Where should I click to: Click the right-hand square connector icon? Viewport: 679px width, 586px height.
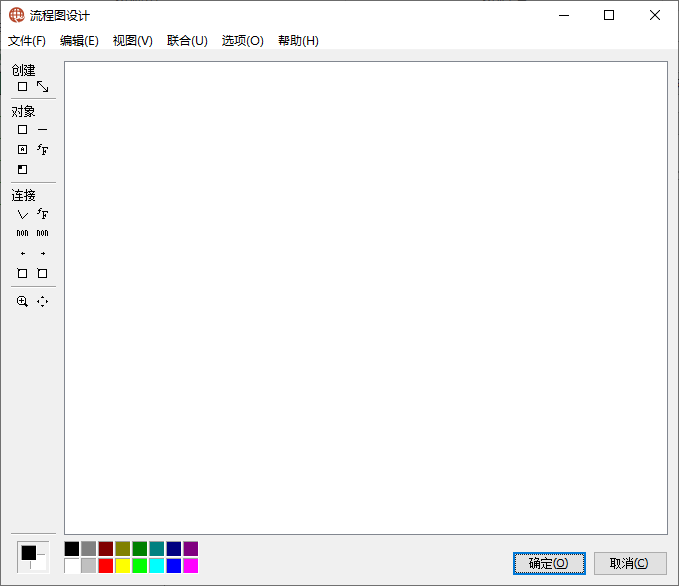pos(42,273)
